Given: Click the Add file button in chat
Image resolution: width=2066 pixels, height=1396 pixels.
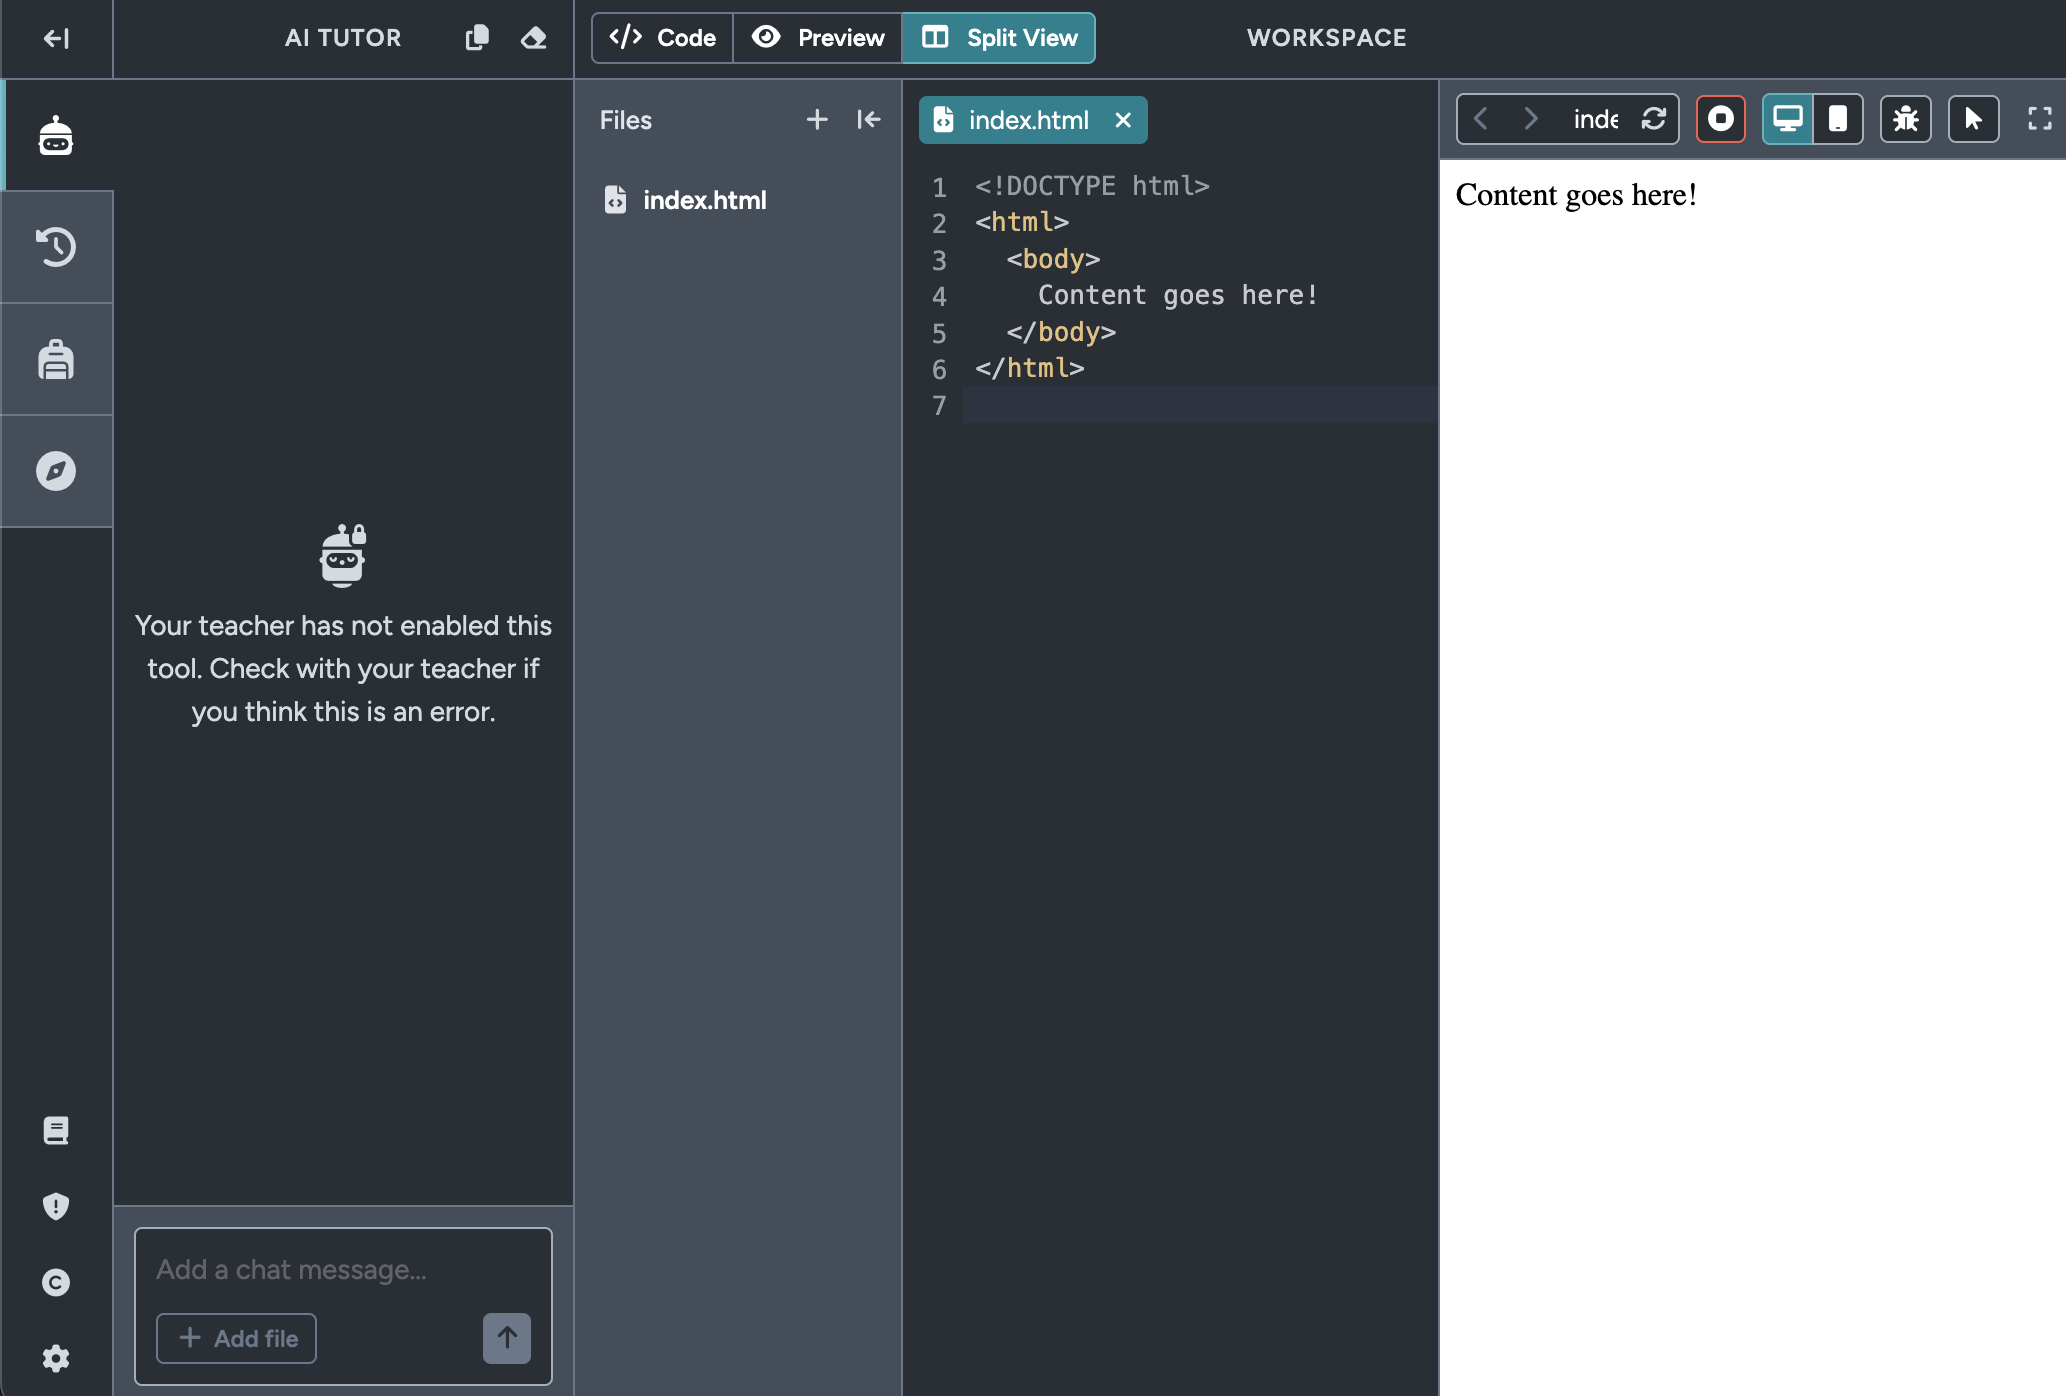Looking at the screenshot, I should pyautogui.click(x=236, y=1338).
